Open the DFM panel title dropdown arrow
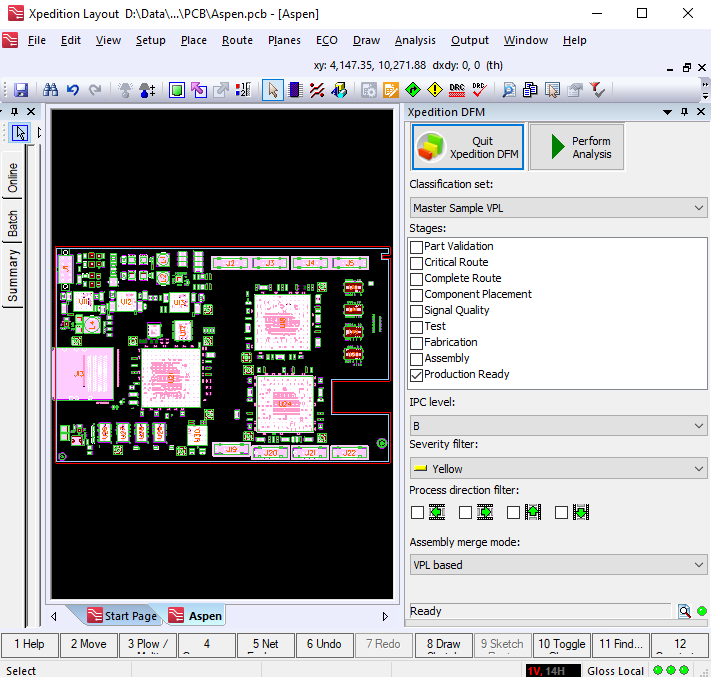 tap(667, 112)
